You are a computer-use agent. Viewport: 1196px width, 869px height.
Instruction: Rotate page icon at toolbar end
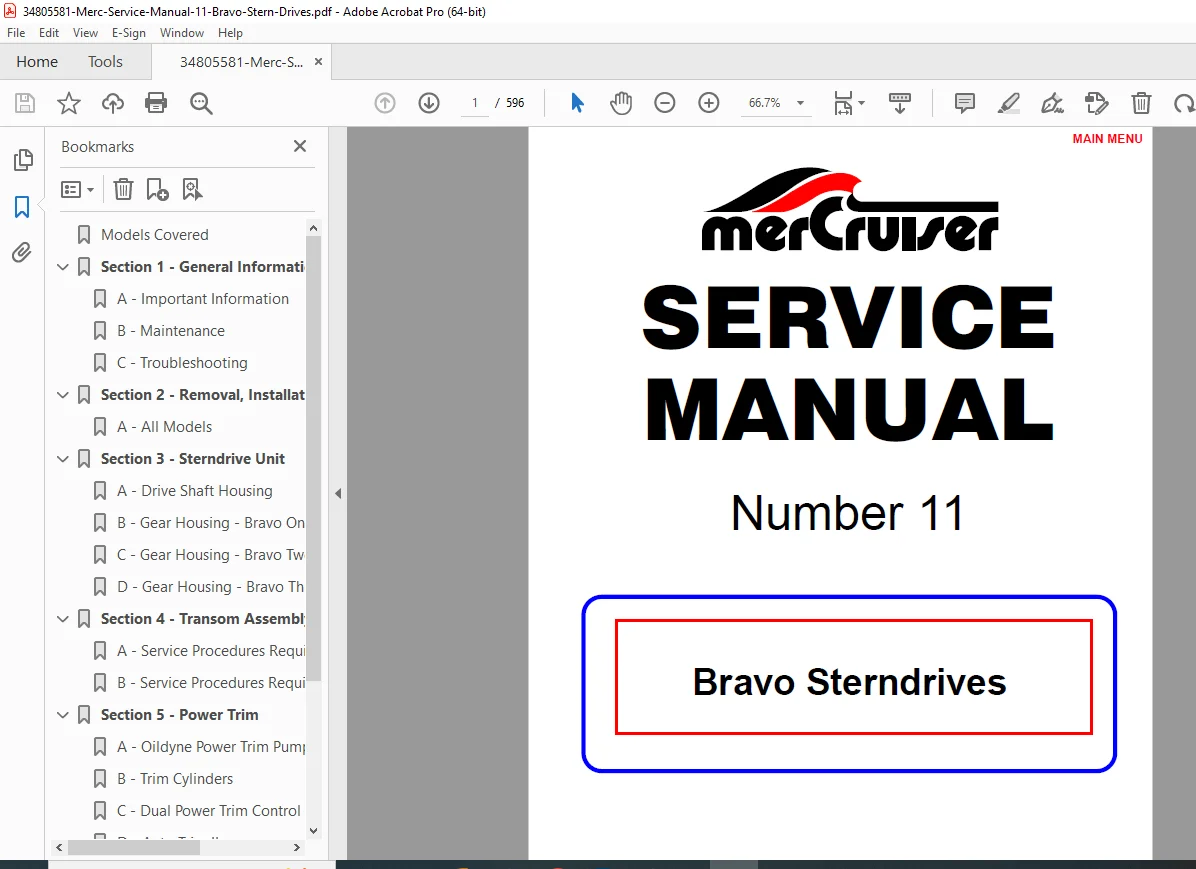tap(1185, 103)
